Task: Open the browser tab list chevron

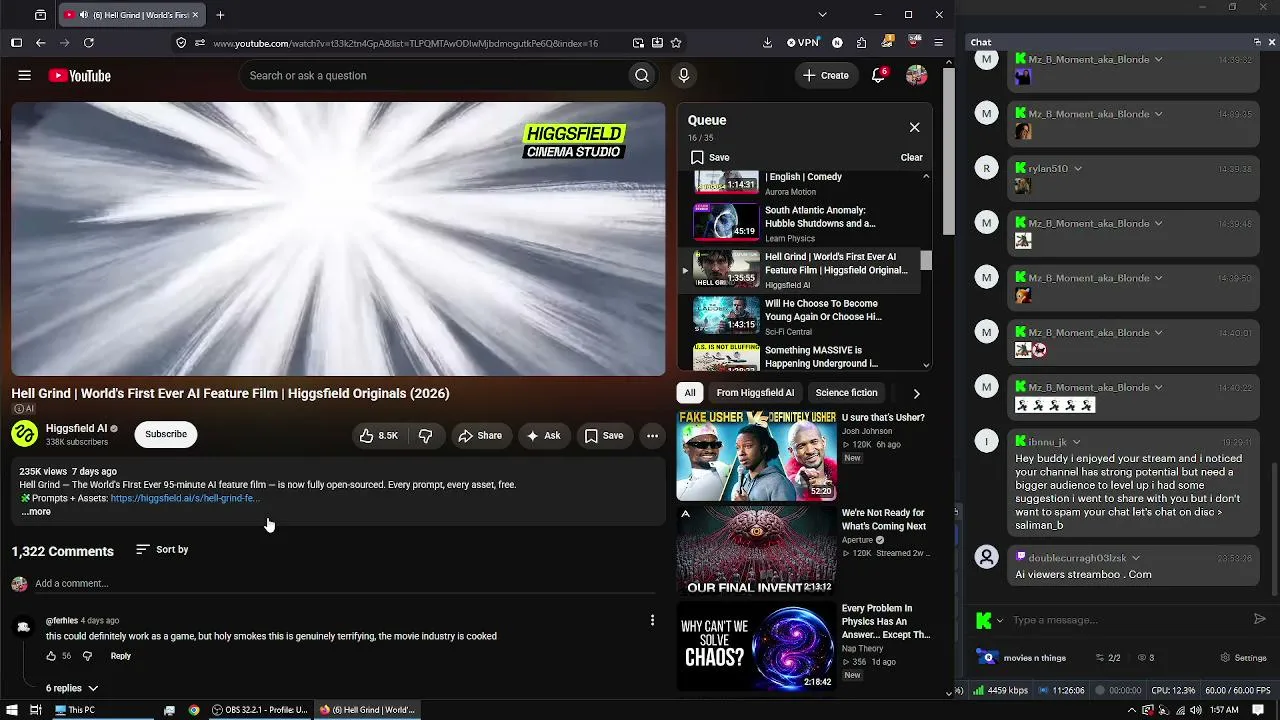Action: click(x=822, y=15)
